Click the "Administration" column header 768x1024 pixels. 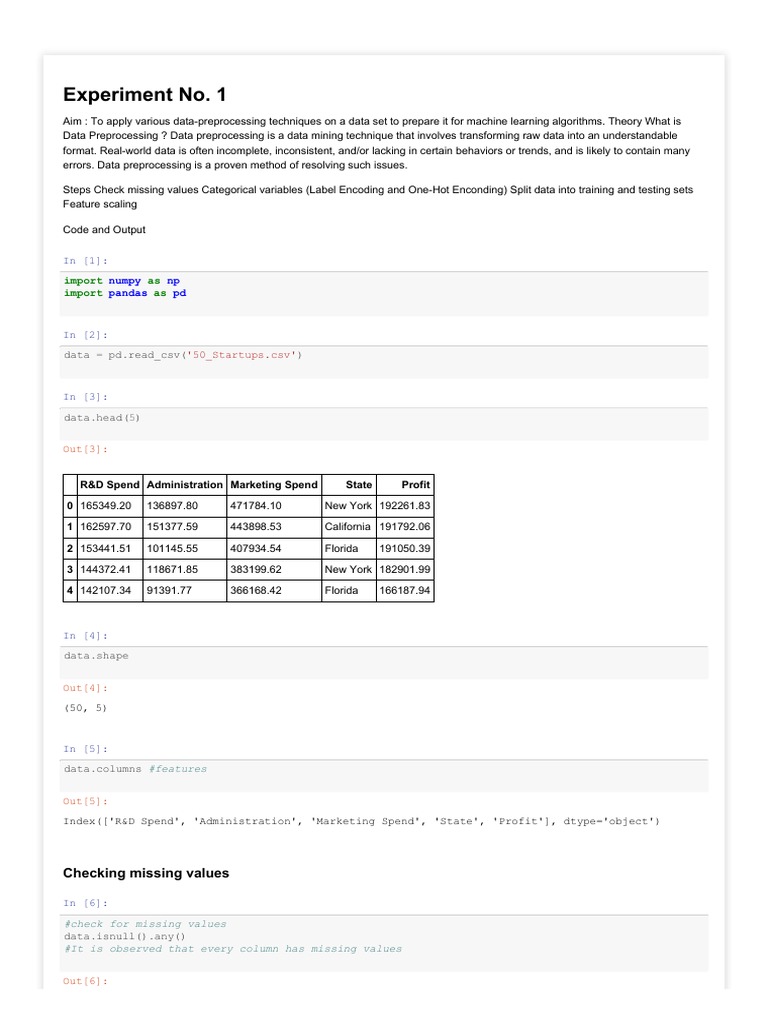(184, 484)
